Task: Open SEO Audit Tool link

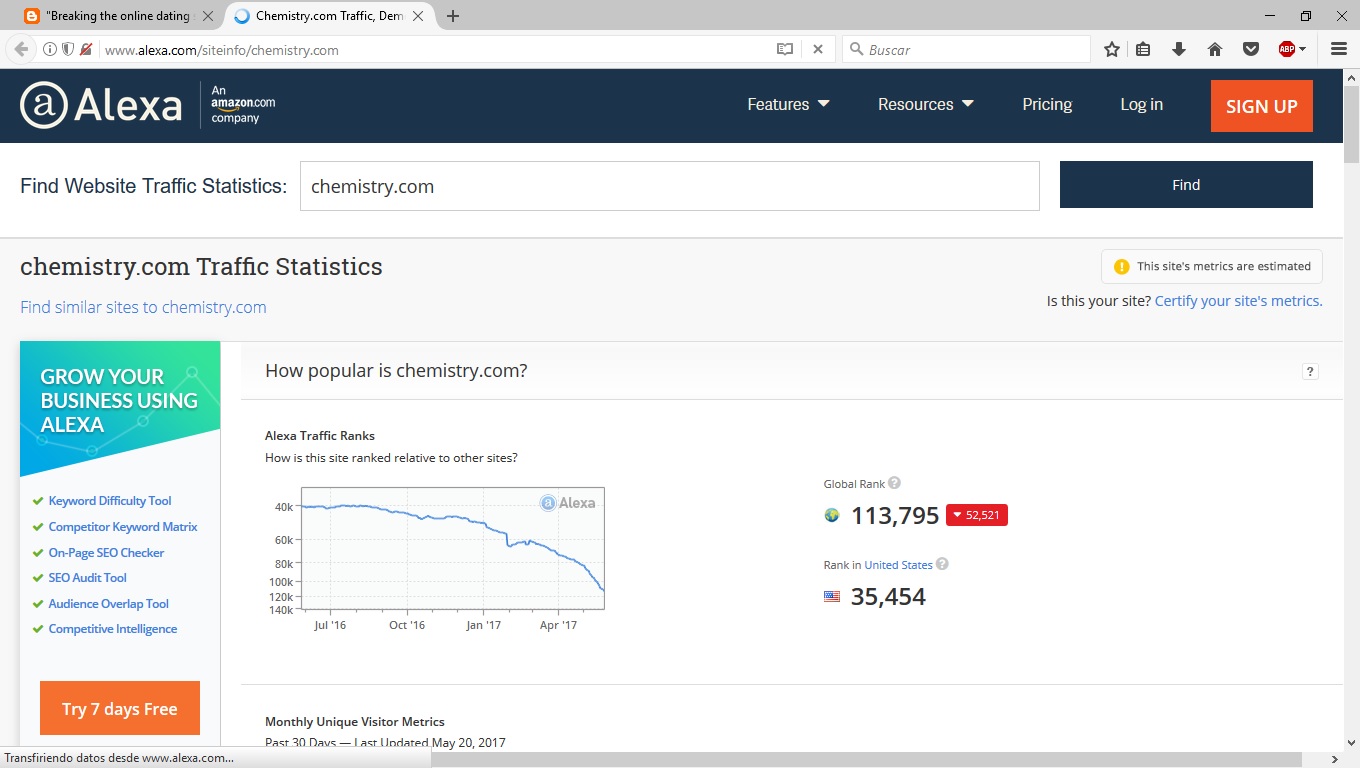Action: pos(88,578)
